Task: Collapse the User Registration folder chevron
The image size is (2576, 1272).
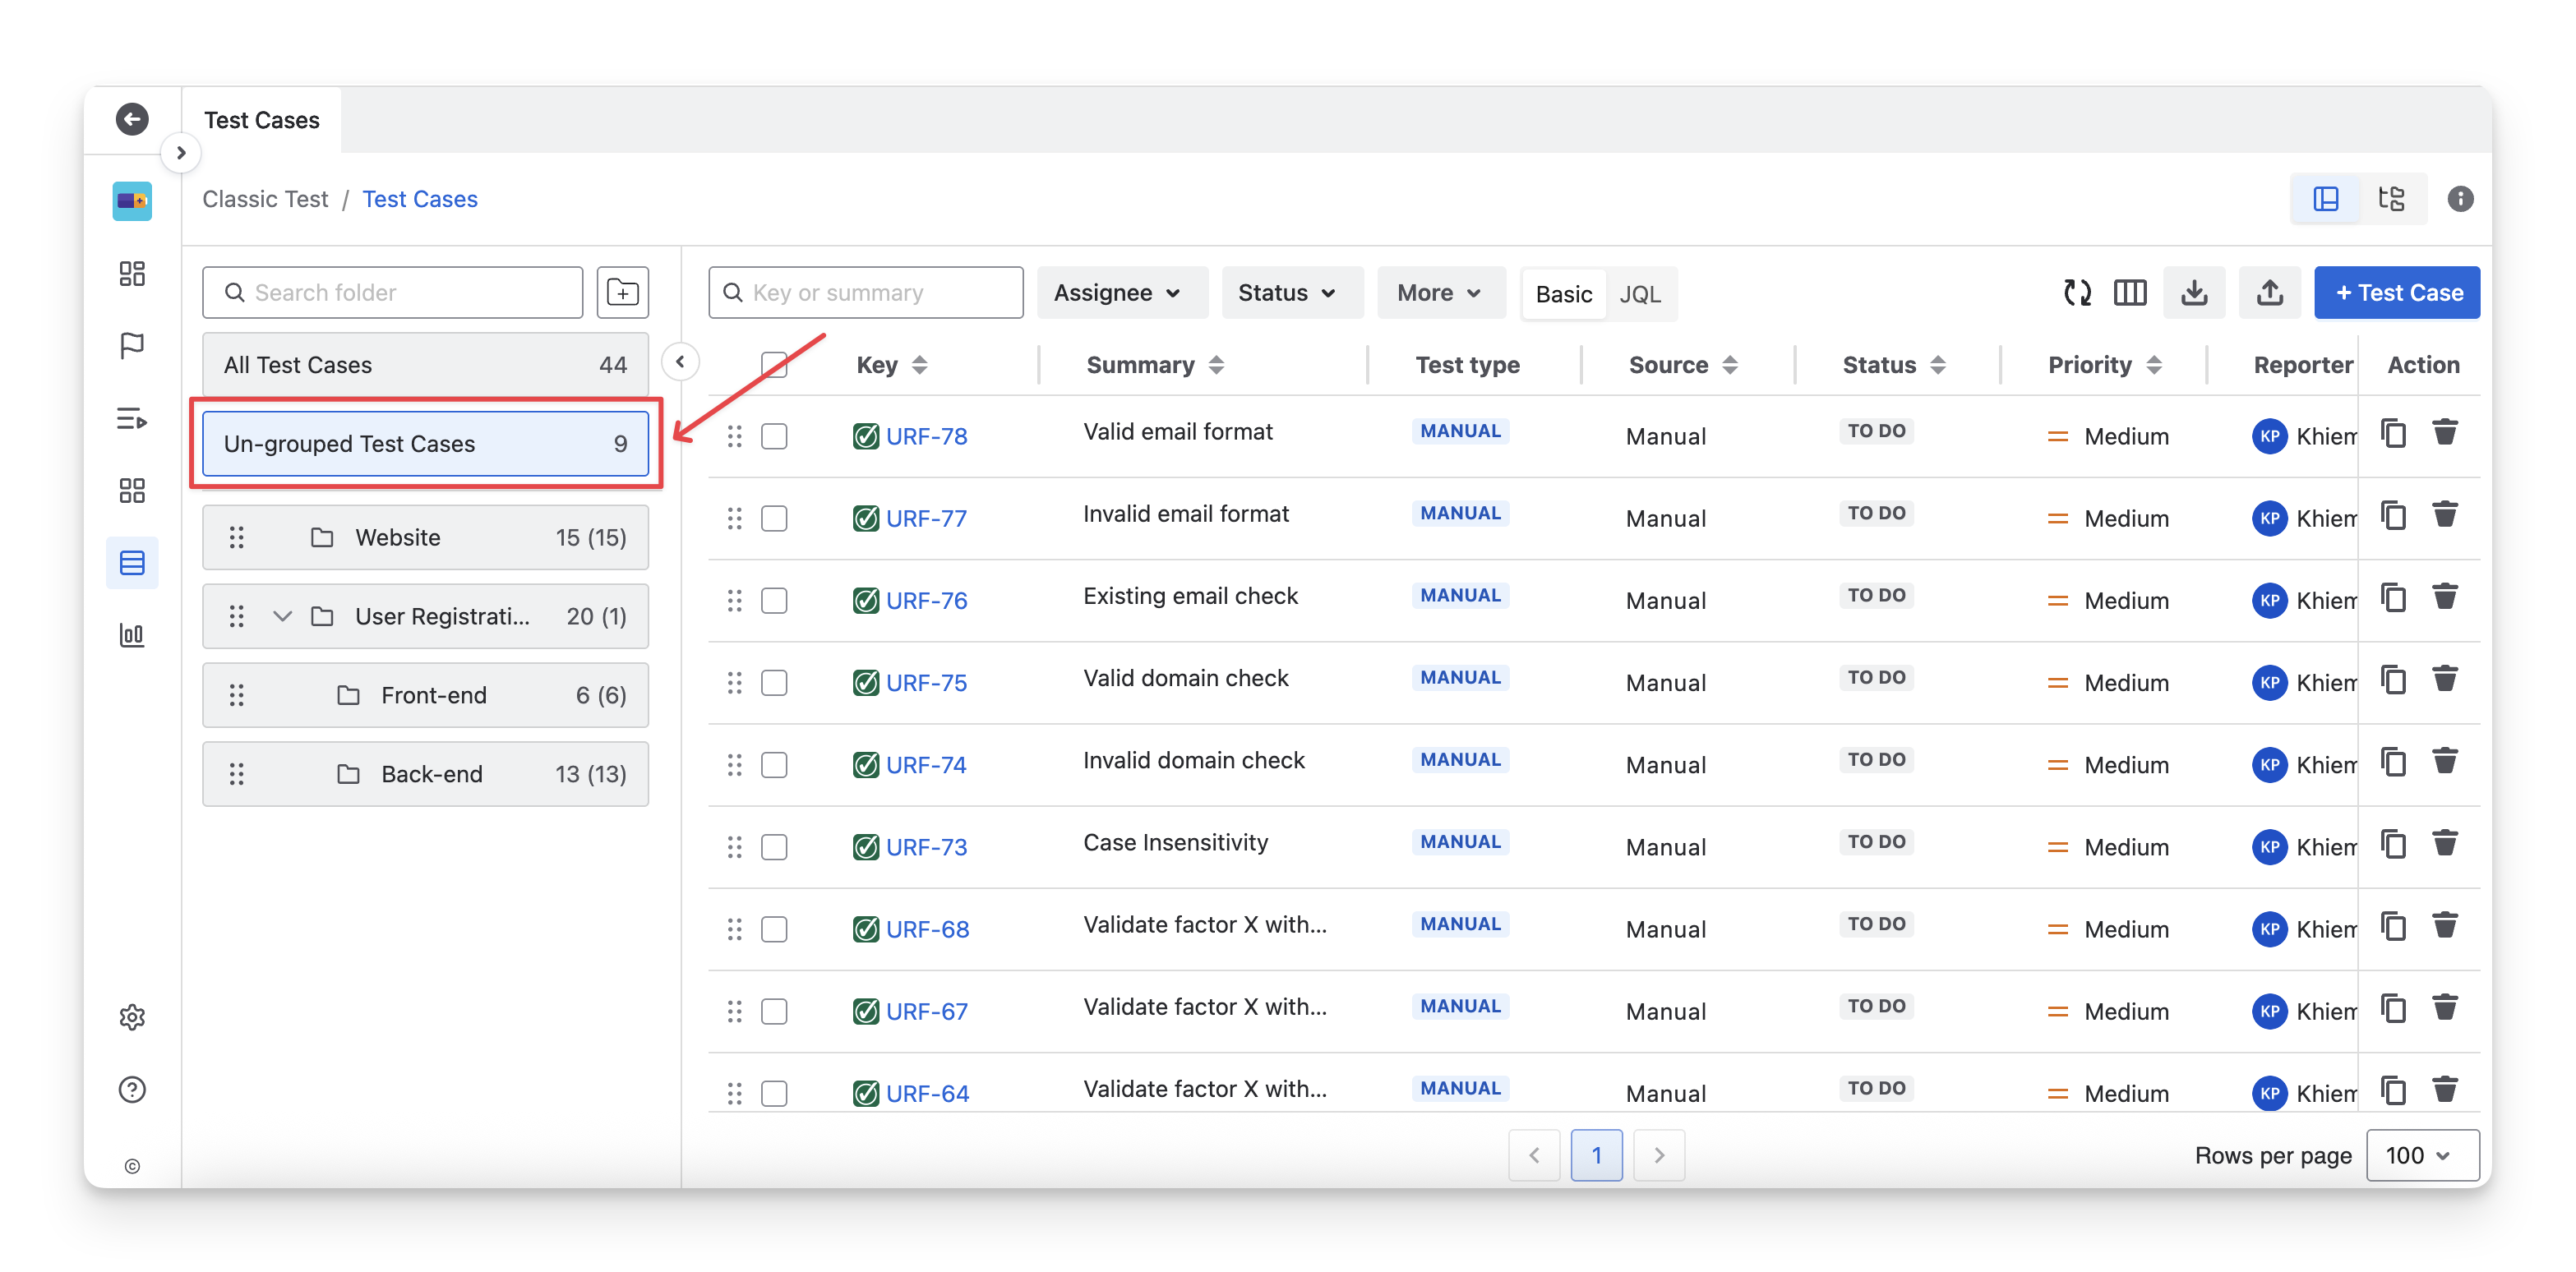Action: click(x=282, y=616)
